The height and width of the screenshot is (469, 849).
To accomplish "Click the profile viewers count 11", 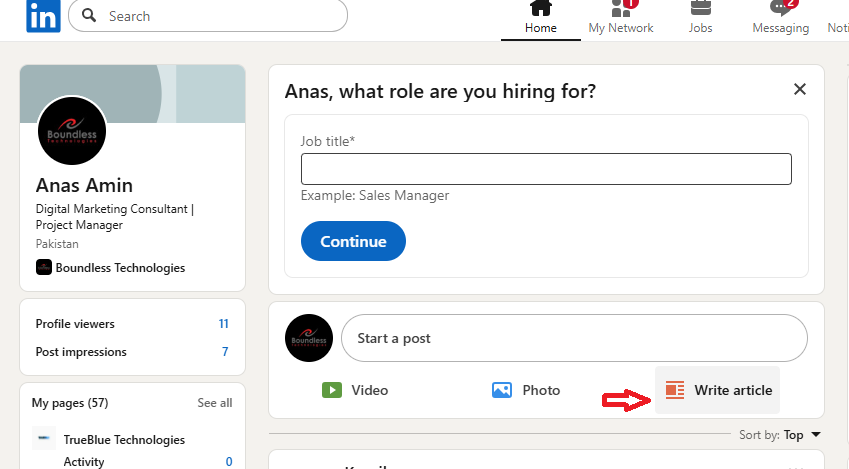I will 224,324.
